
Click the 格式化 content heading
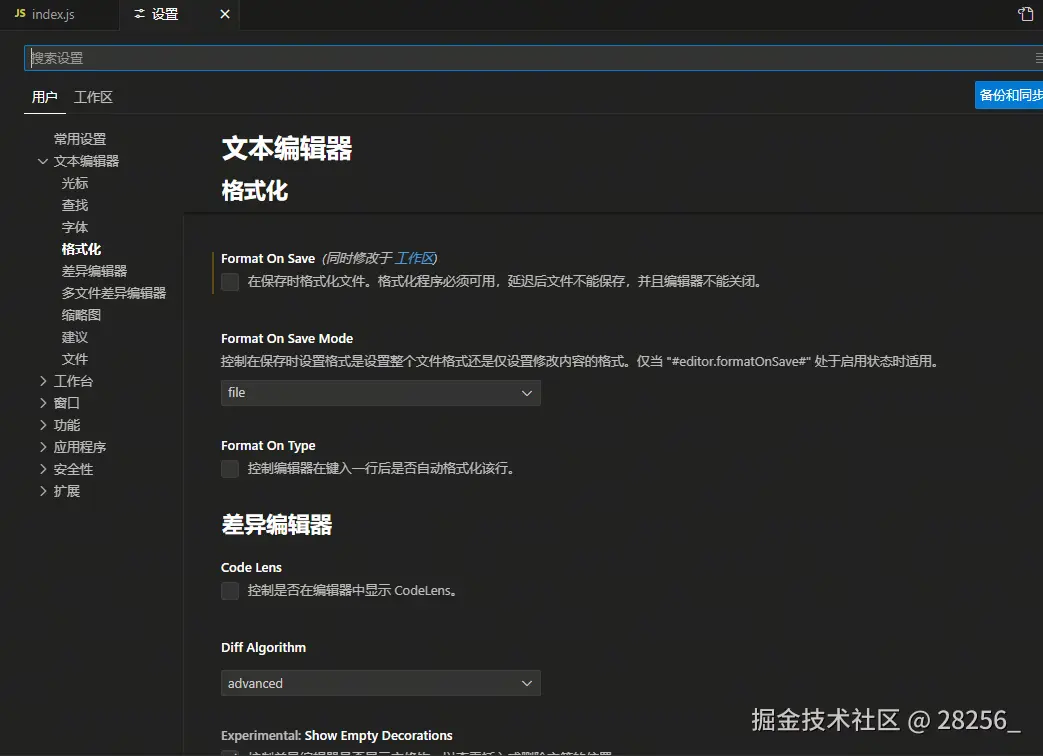254,191
